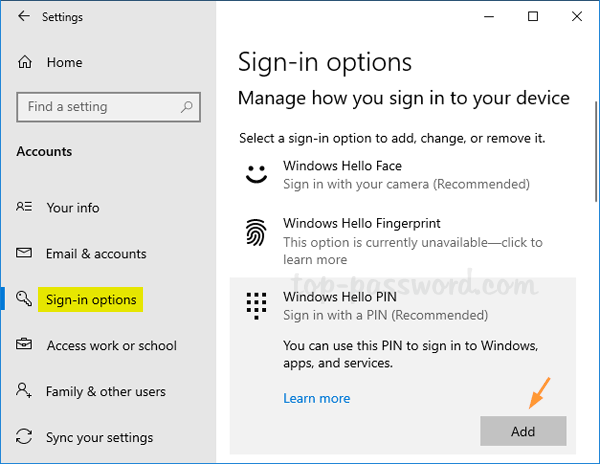Click the Windows Hello Fingerprint icon
This screenshot has width=600, height=464.
pos(257,233)
